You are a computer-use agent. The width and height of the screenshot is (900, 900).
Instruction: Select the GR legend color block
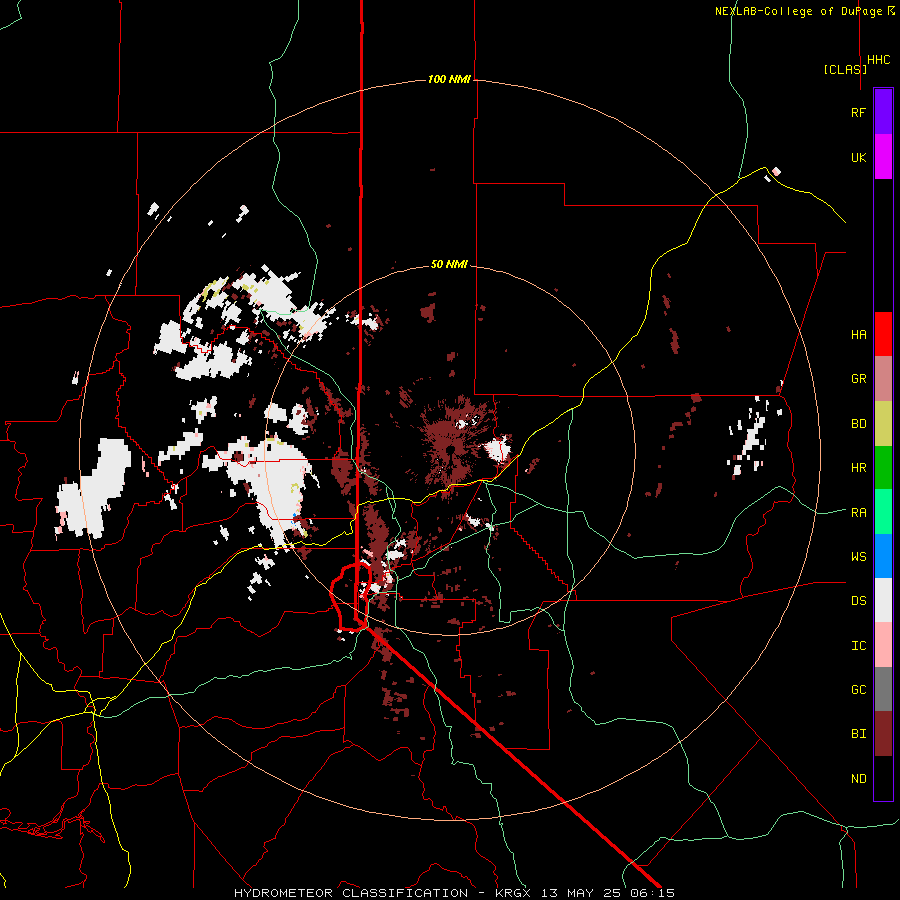coord(883,379)
